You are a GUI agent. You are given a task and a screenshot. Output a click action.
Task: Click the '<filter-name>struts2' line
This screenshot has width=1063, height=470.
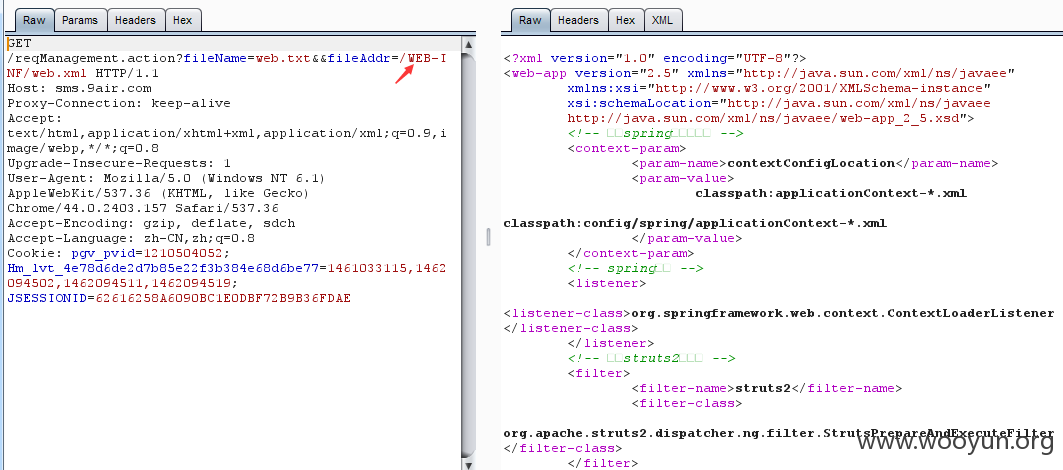[767, 388]
